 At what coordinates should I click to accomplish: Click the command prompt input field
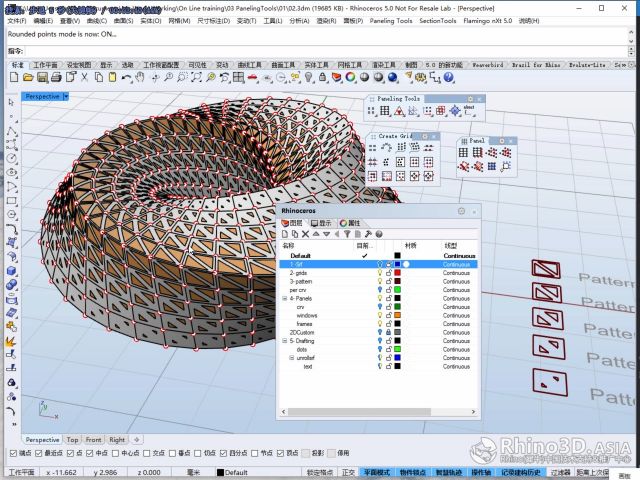click(x=326, y=51)
